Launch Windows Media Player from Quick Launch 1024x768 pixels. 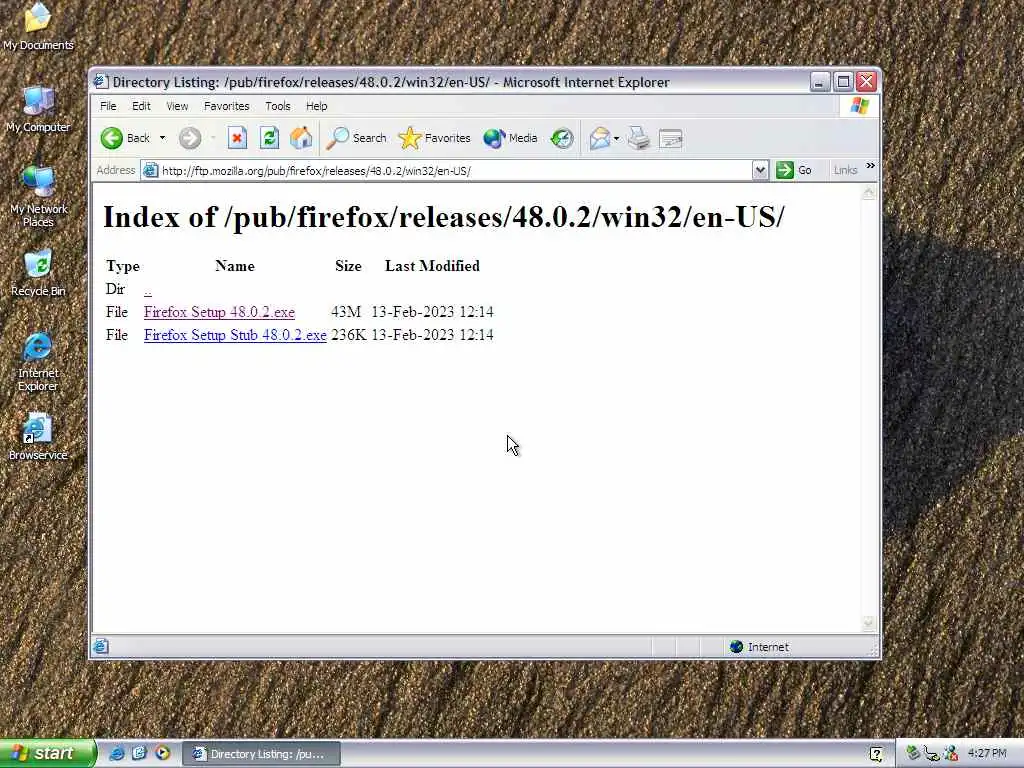pyautogui.click(x=162, y=753)
